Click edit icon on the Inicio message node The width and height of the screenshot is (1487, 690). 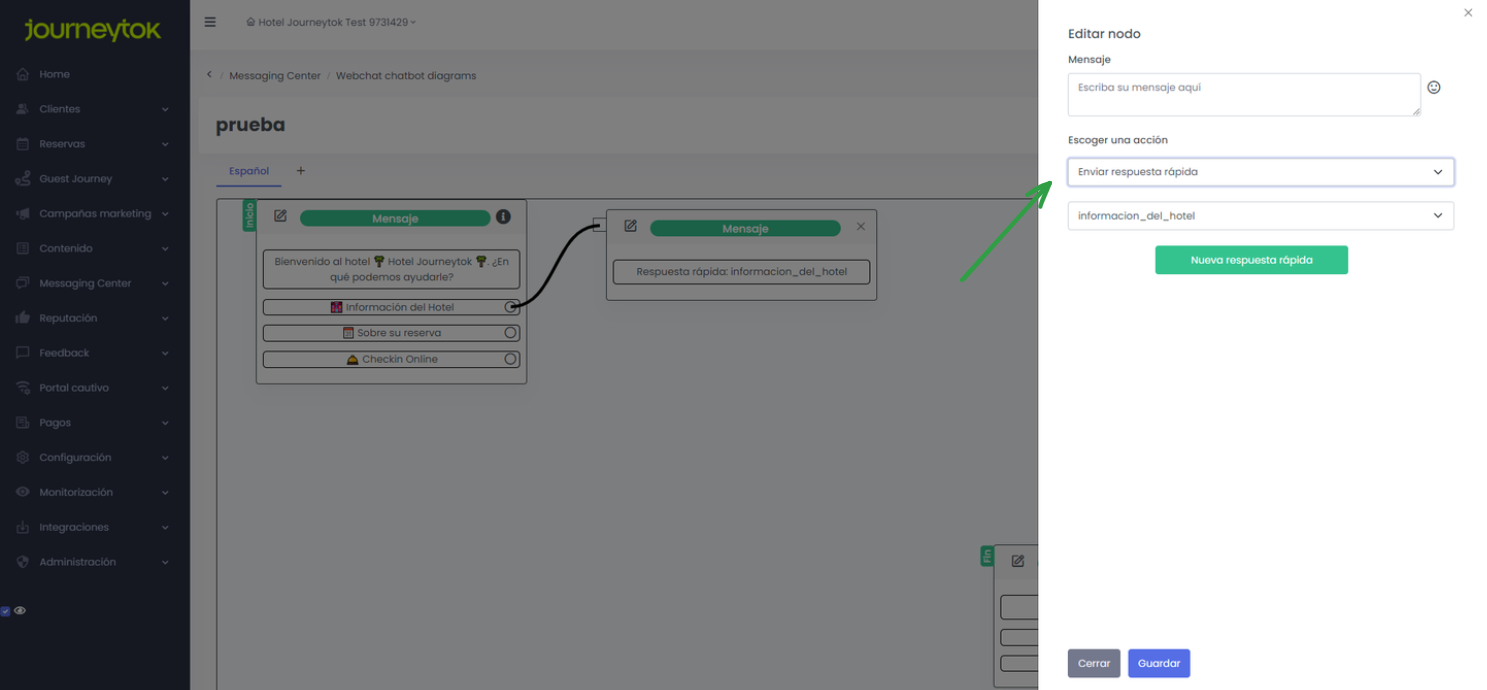coord(280,217)
